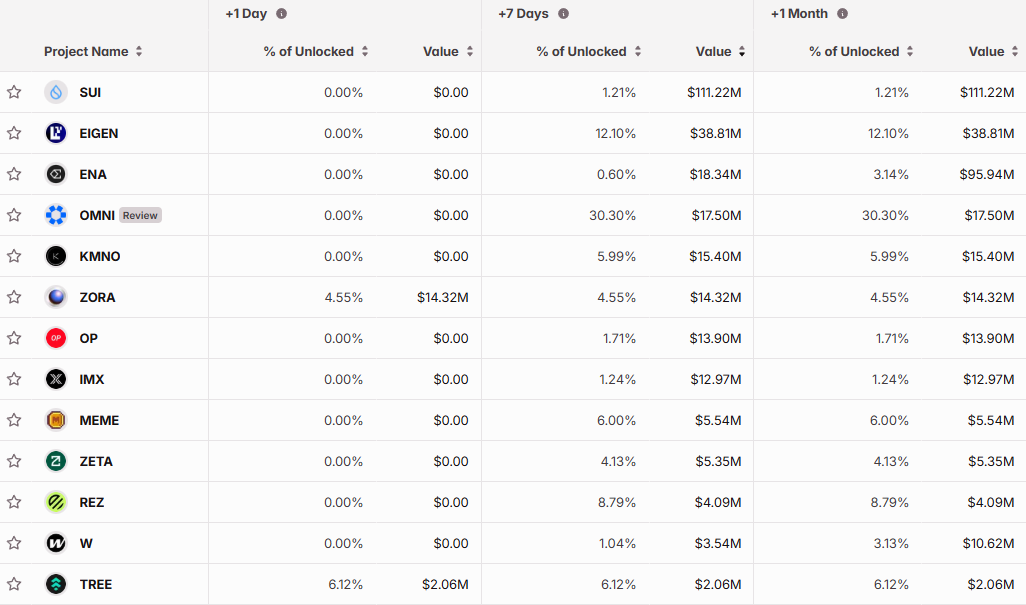Sort the table by Project Name
The height and width of the screenshot is (605, 1026).
pyautogui.click(x=93, y=52)
